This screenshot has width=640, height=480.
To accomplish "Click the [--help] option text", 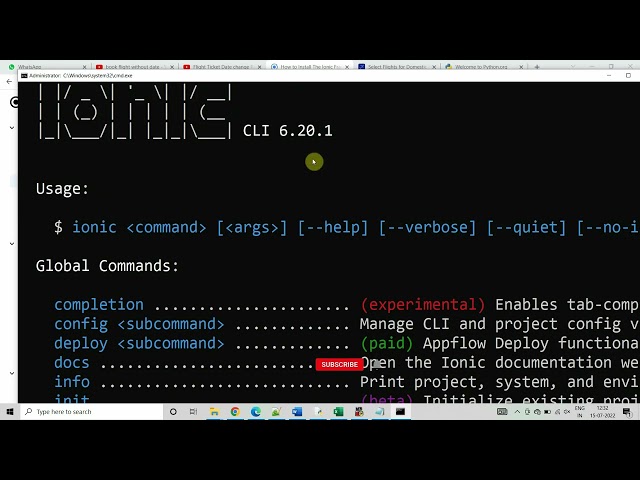I will [333, 227].
